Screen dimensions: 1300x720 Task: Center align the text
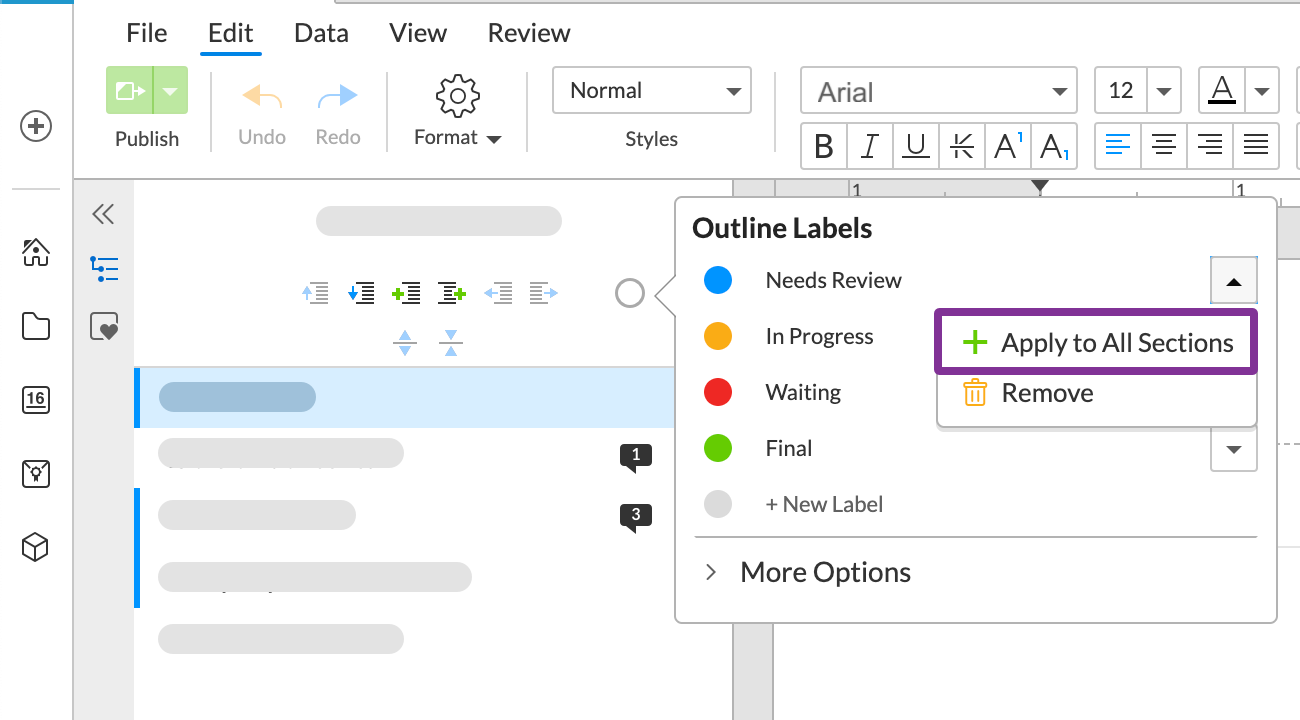pyautogui.click(x=1163, y=146)
